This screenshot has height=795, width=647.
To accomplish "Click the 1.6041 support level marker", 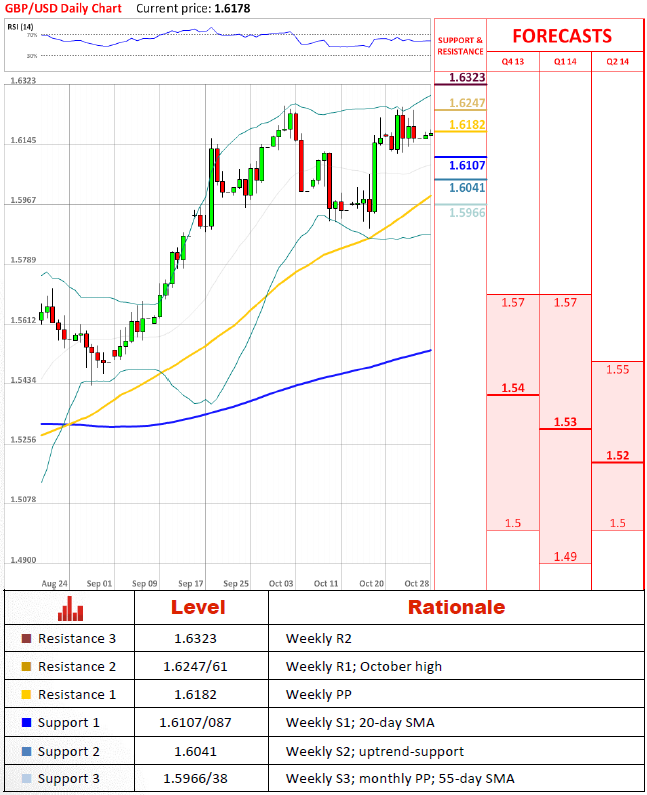I will coord(467,188).
